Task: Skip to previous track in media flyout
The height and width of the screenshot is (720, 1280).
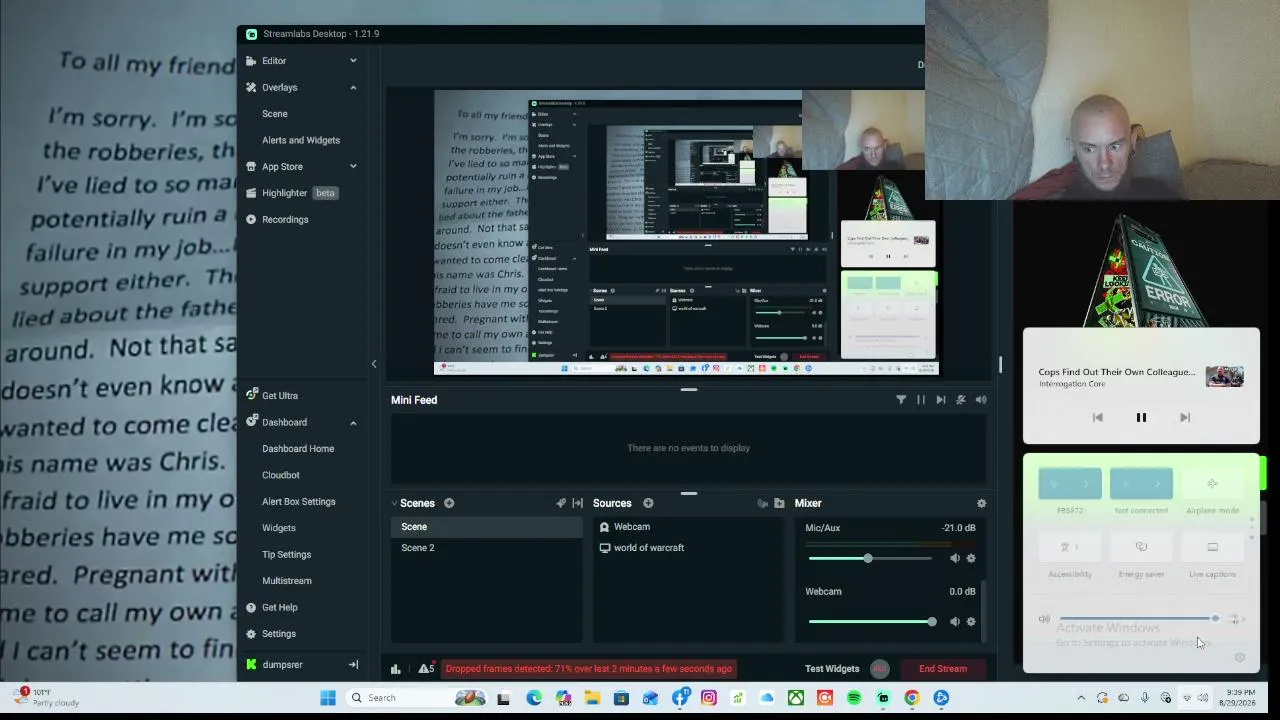Action: 1097,418
